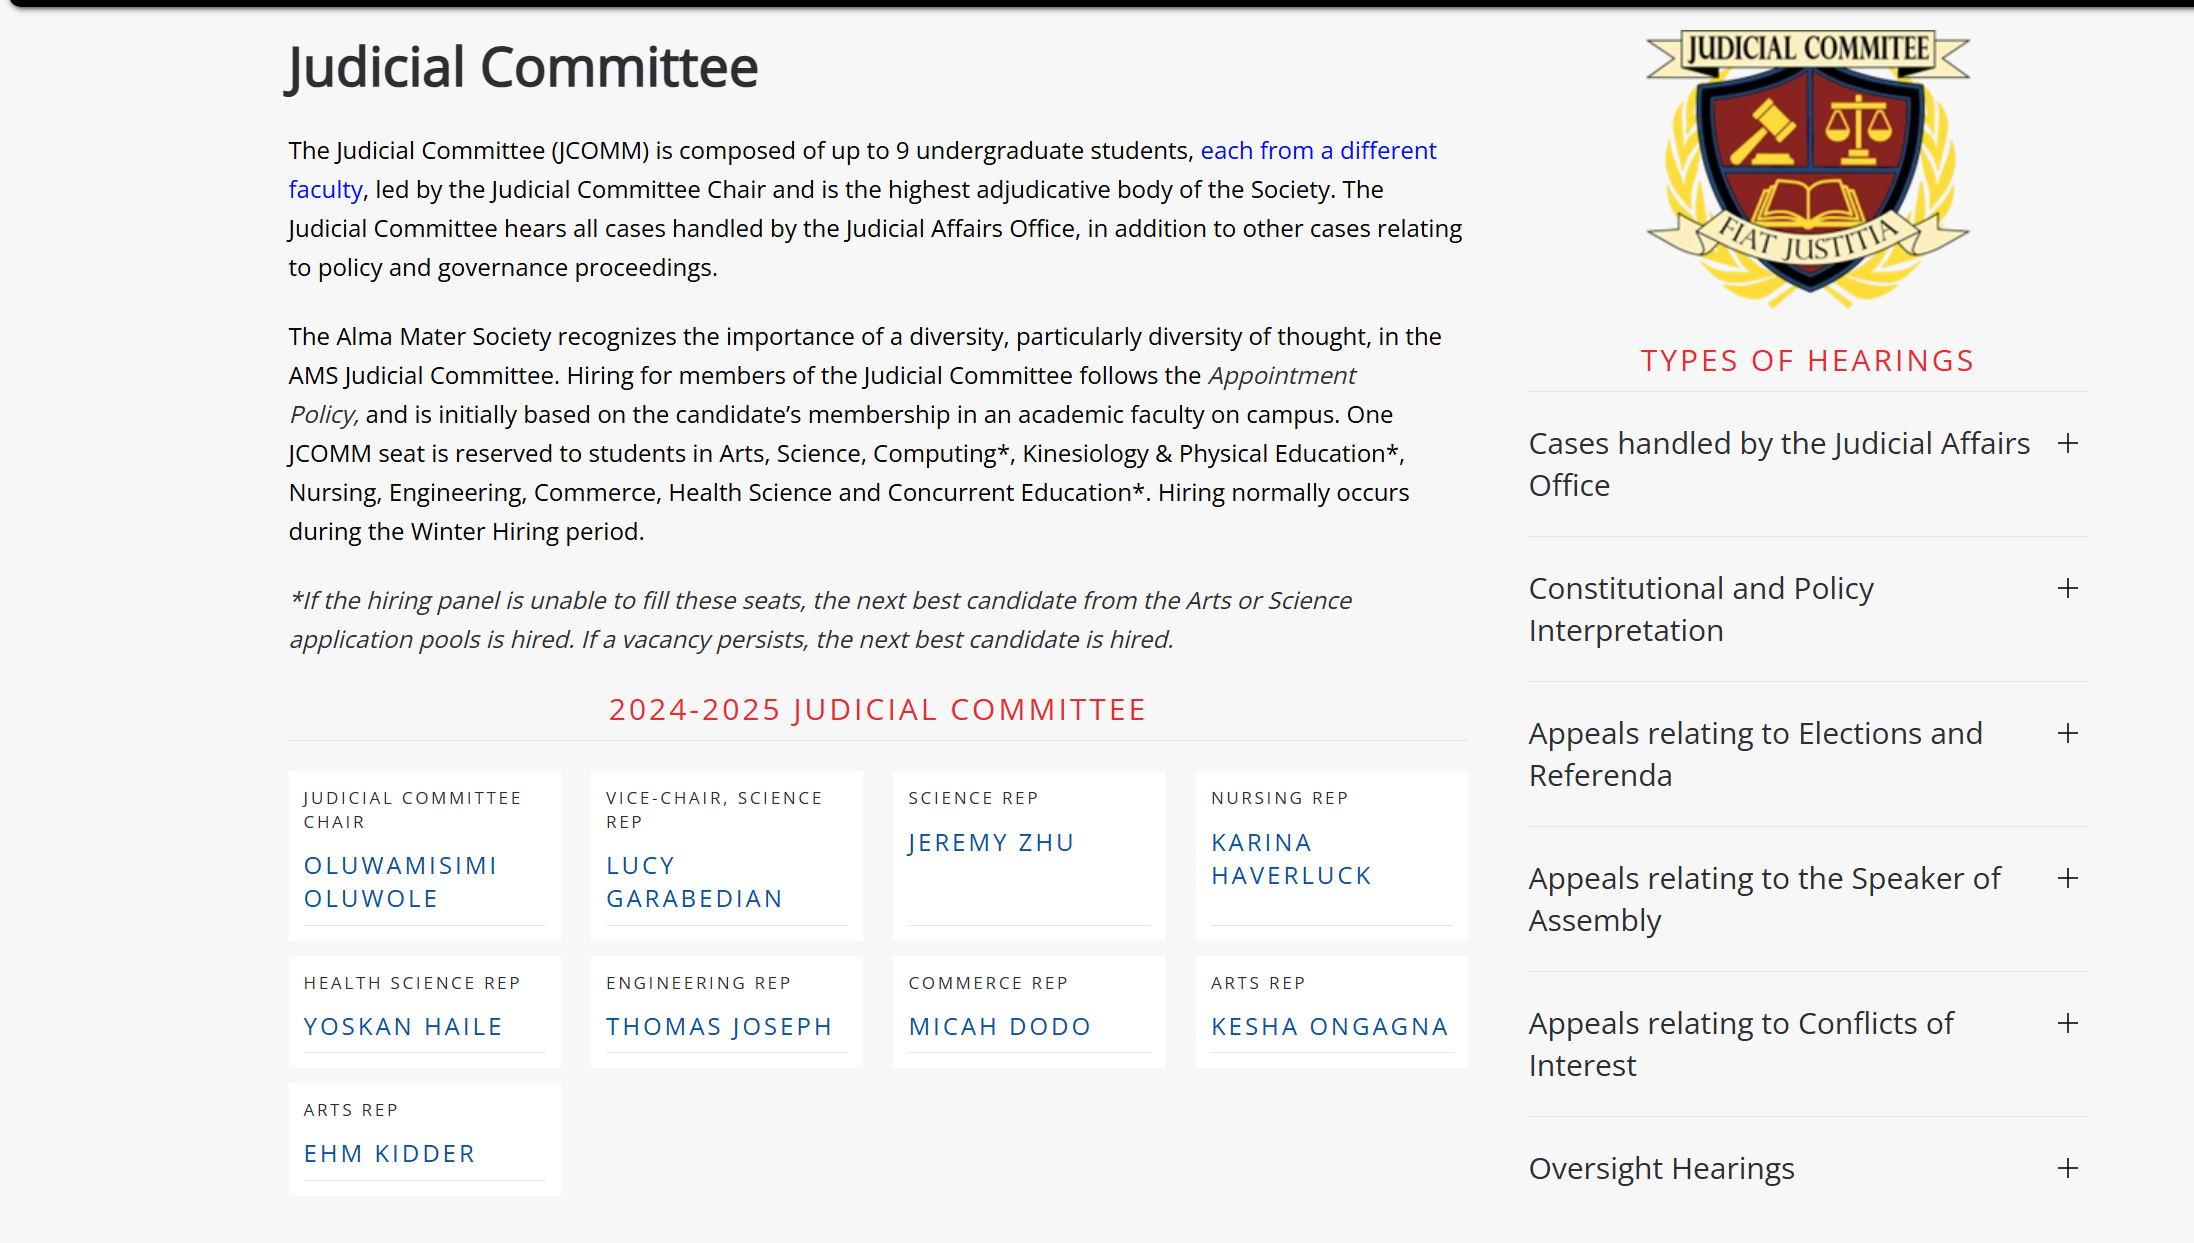Open Karina Haverluck nursing rep profile
The height and width of the screenshot is (1243, 2194).
coord(1290,859)
